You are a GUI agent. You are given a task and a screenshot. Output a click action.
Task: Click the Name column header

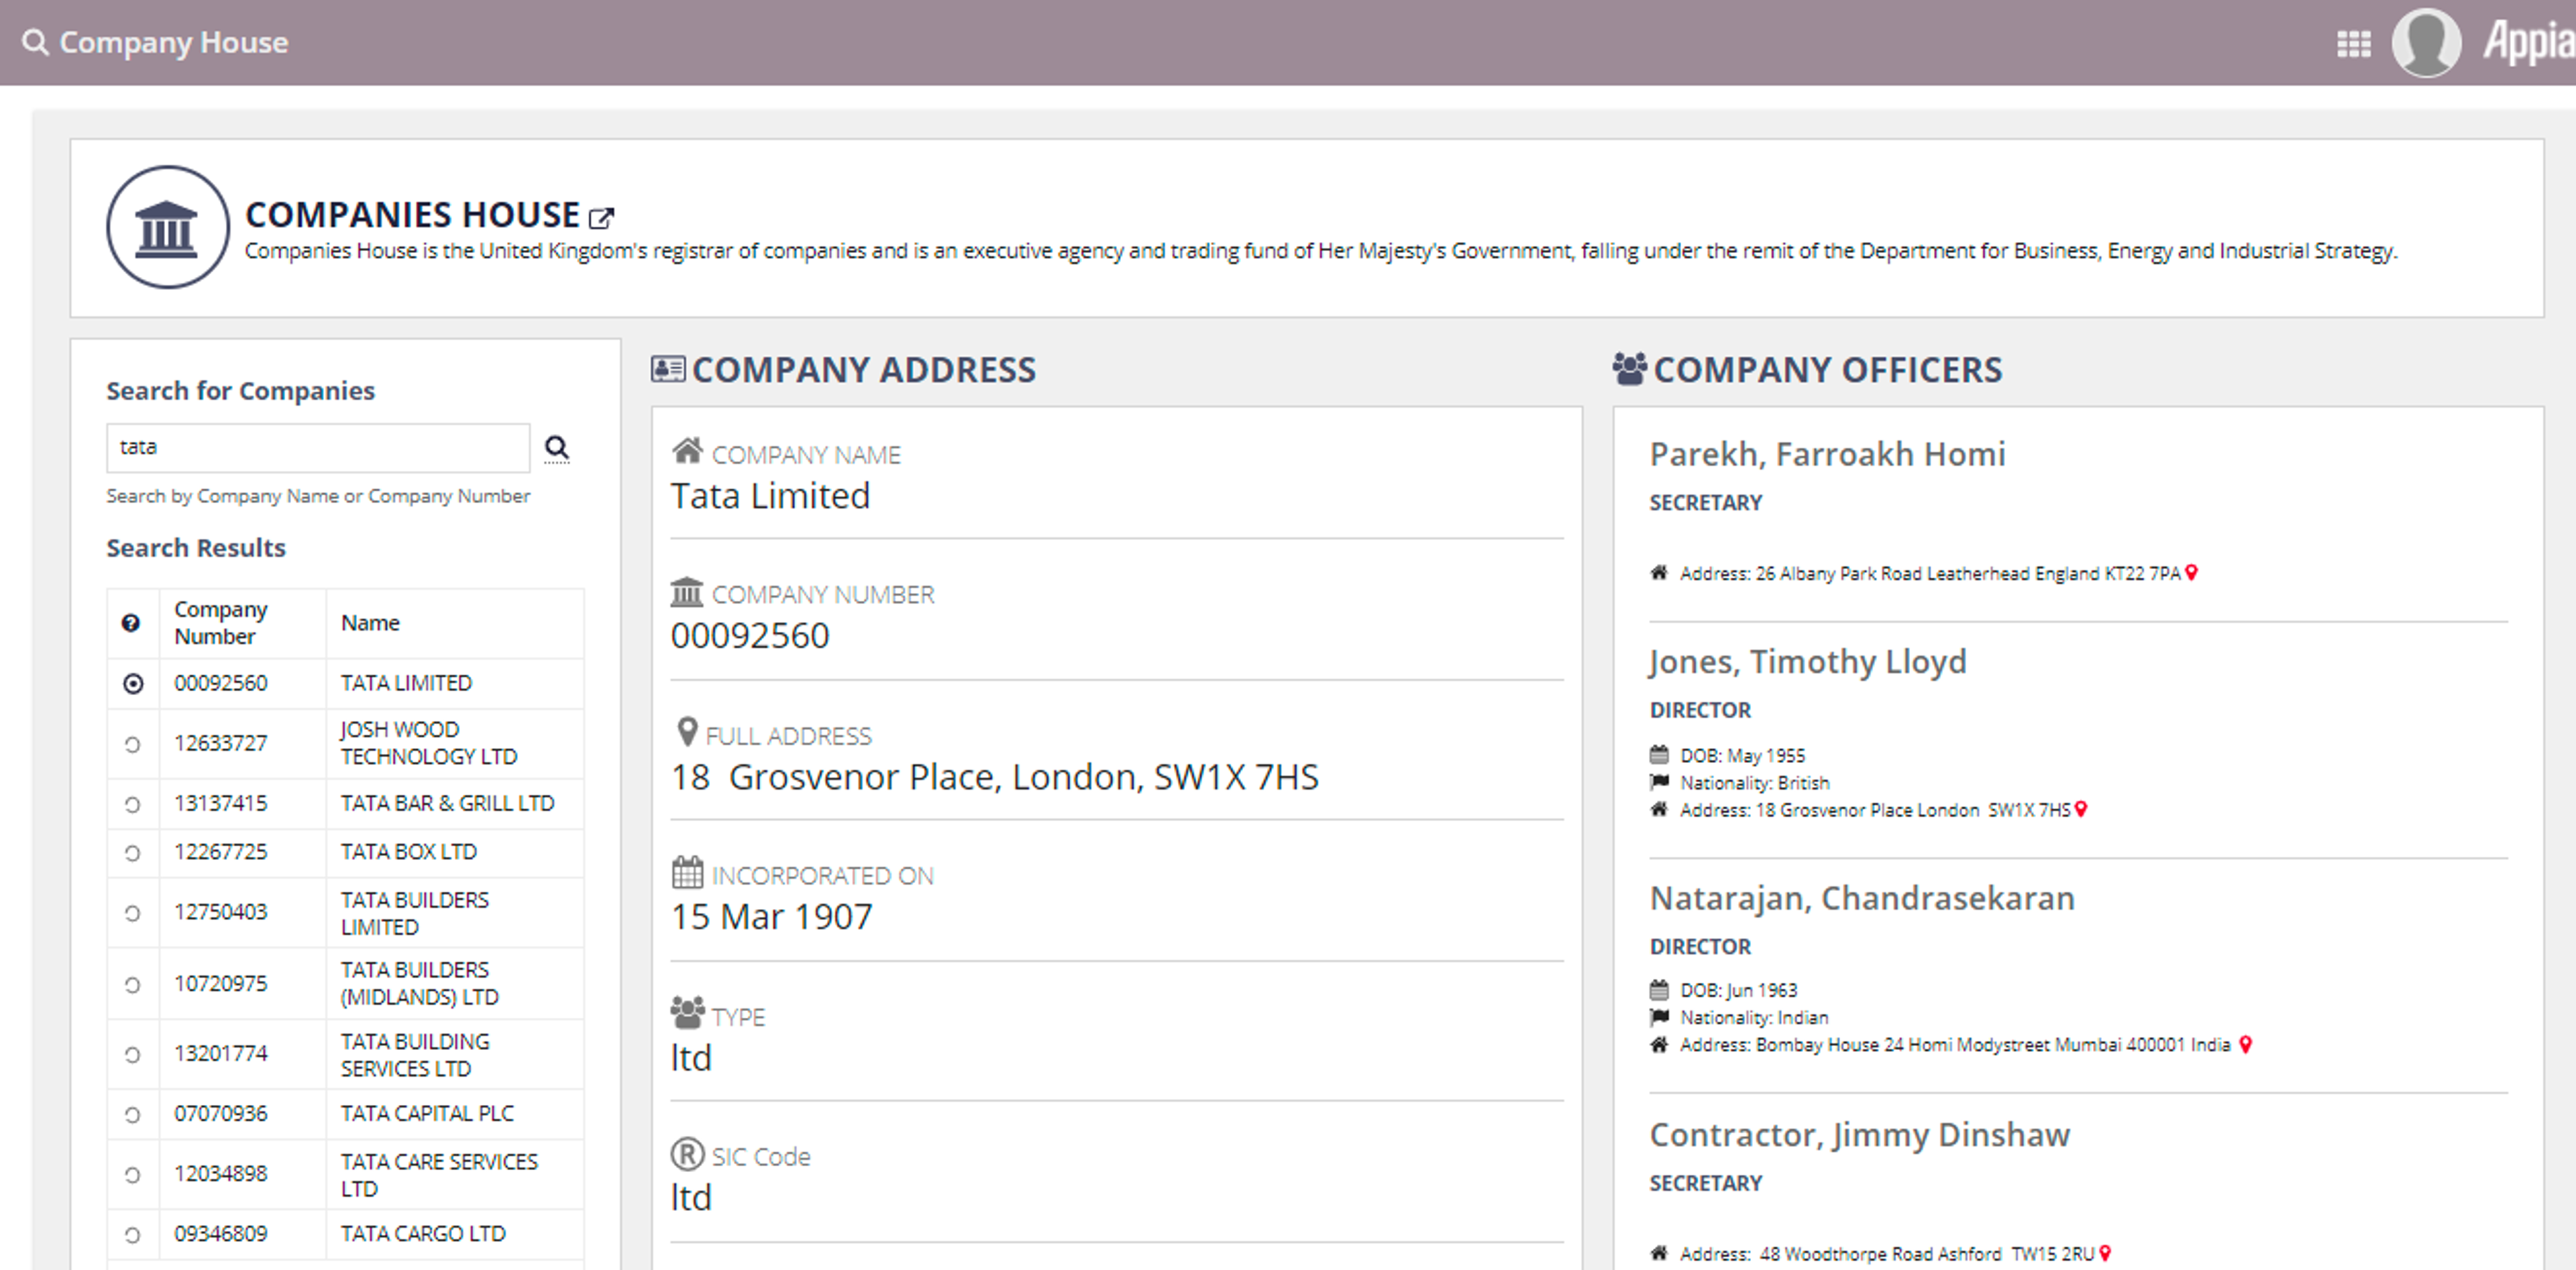pos(370,623)
